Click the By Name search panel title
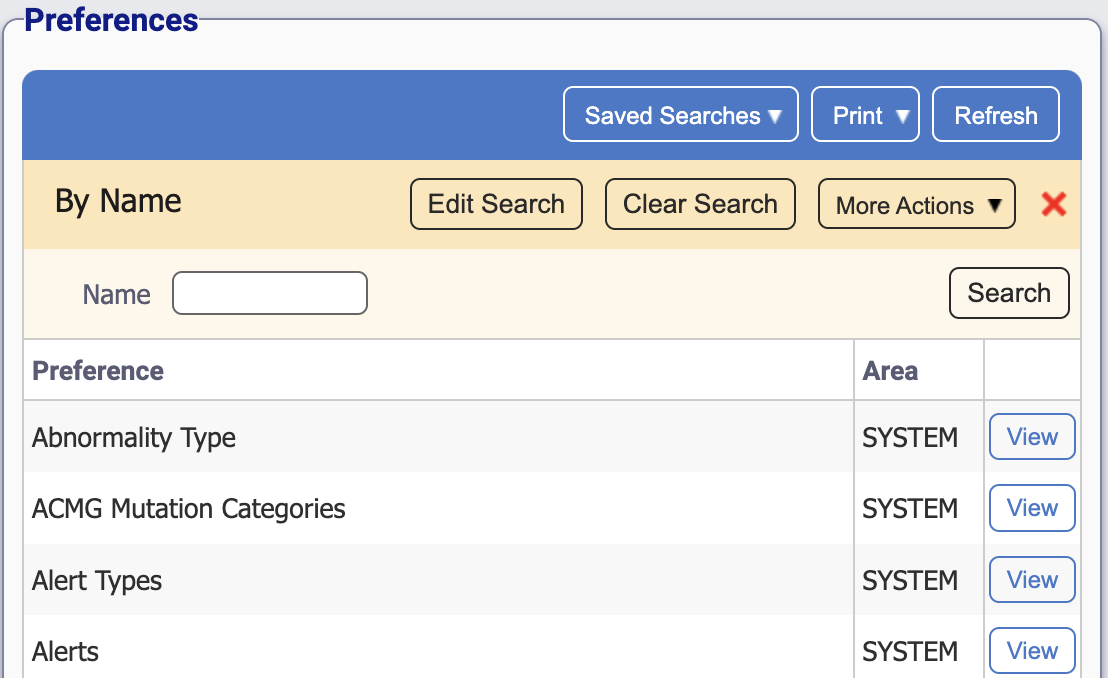The height and width of the screenshot is (678, 1108). pos(118,202)
